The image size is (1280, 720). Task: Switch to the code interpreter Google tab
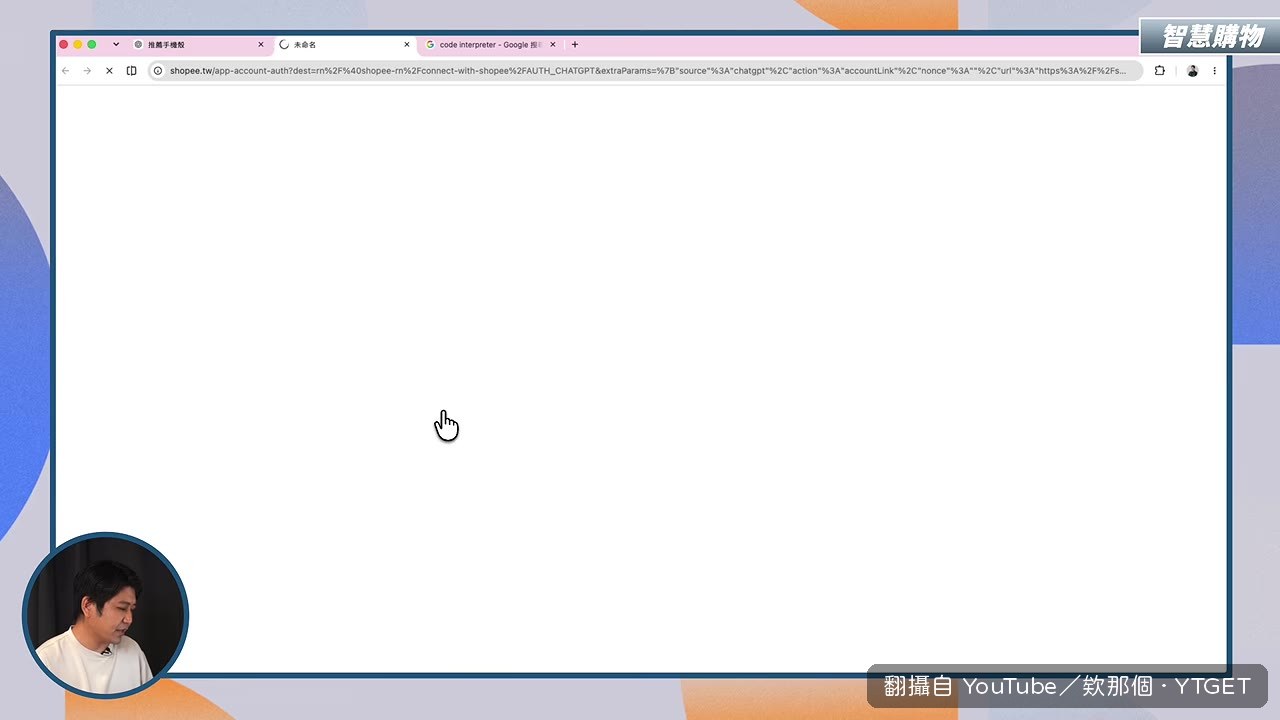(490, 45)
